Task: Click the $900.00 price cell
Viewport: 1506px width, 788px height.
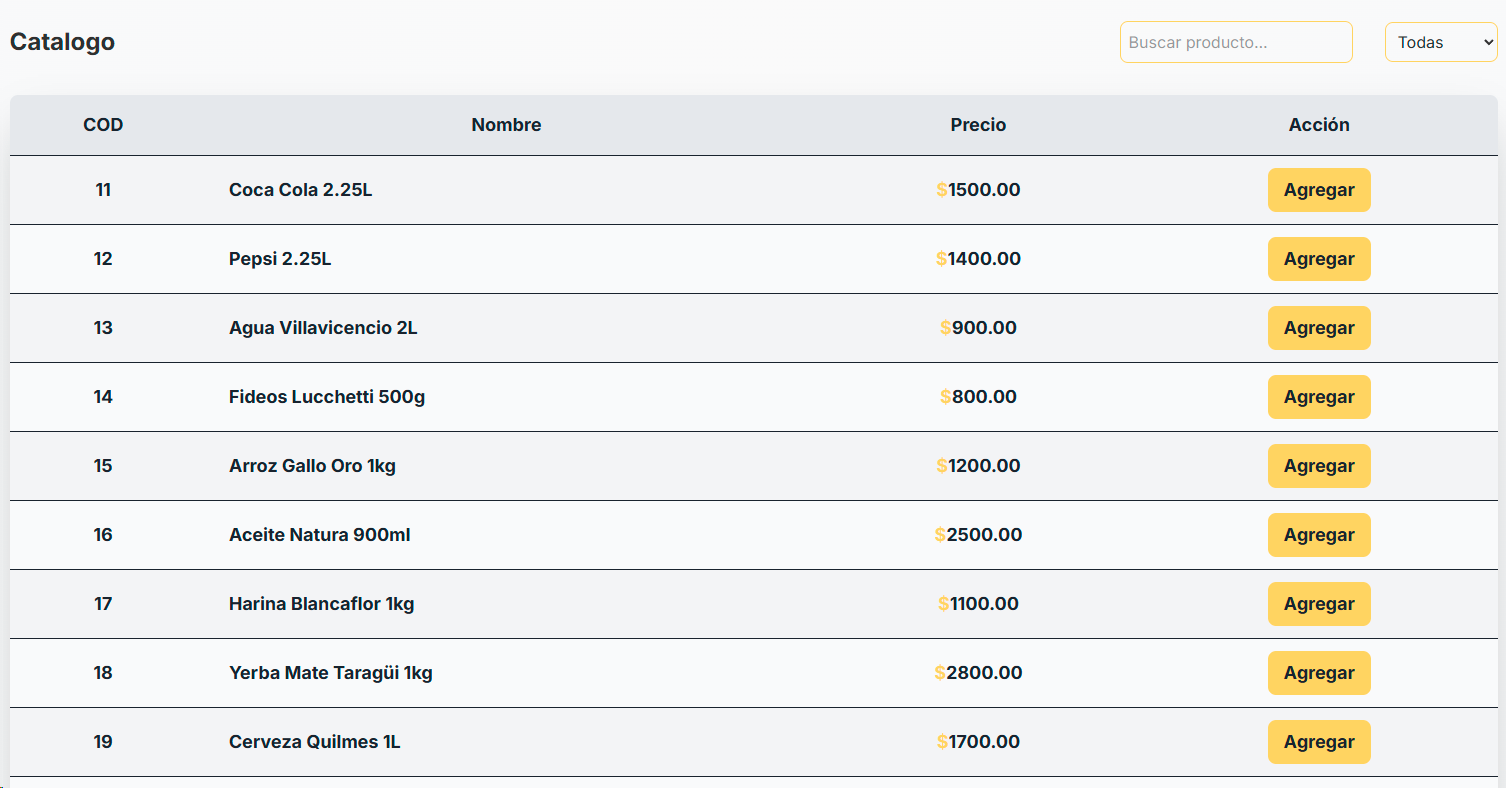Action: (x=978, y=328)
